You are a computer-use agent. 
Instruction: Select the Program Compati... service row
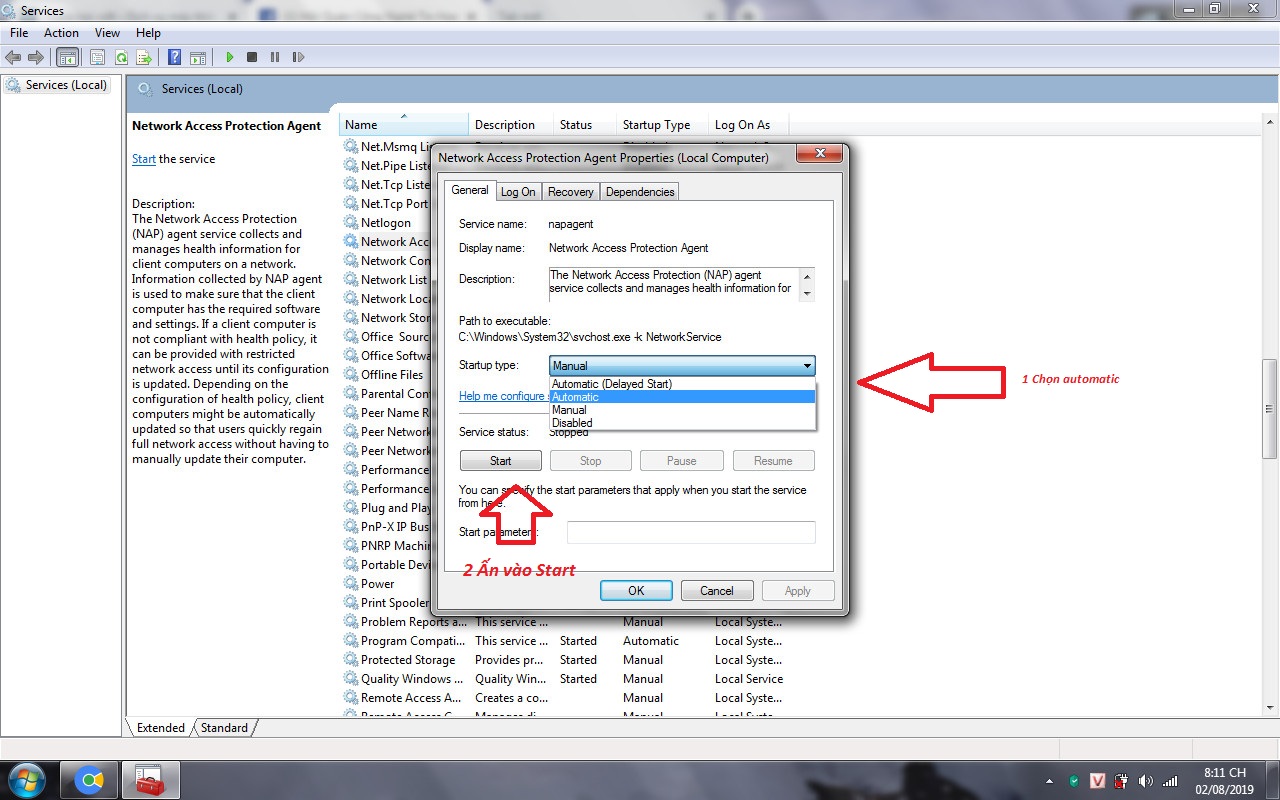point(565,641)
